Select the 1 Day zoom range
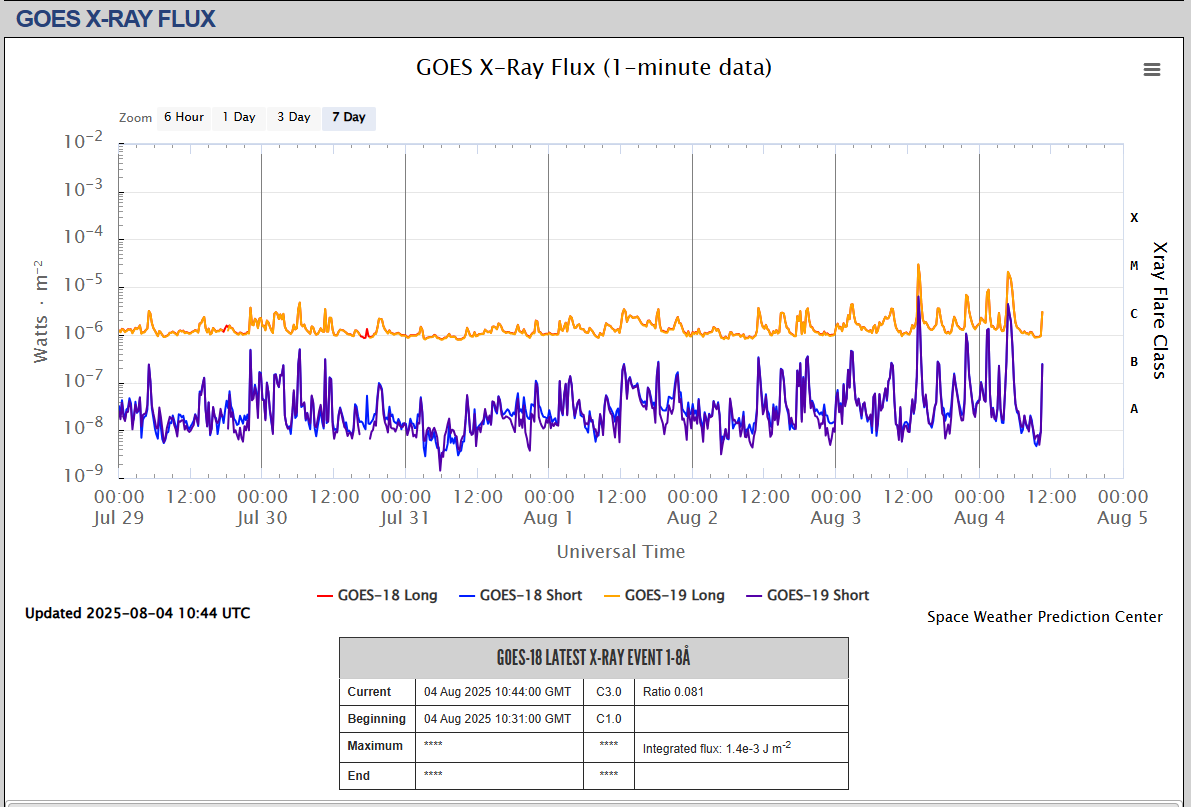1191x807 pixels. click(239, 117)
